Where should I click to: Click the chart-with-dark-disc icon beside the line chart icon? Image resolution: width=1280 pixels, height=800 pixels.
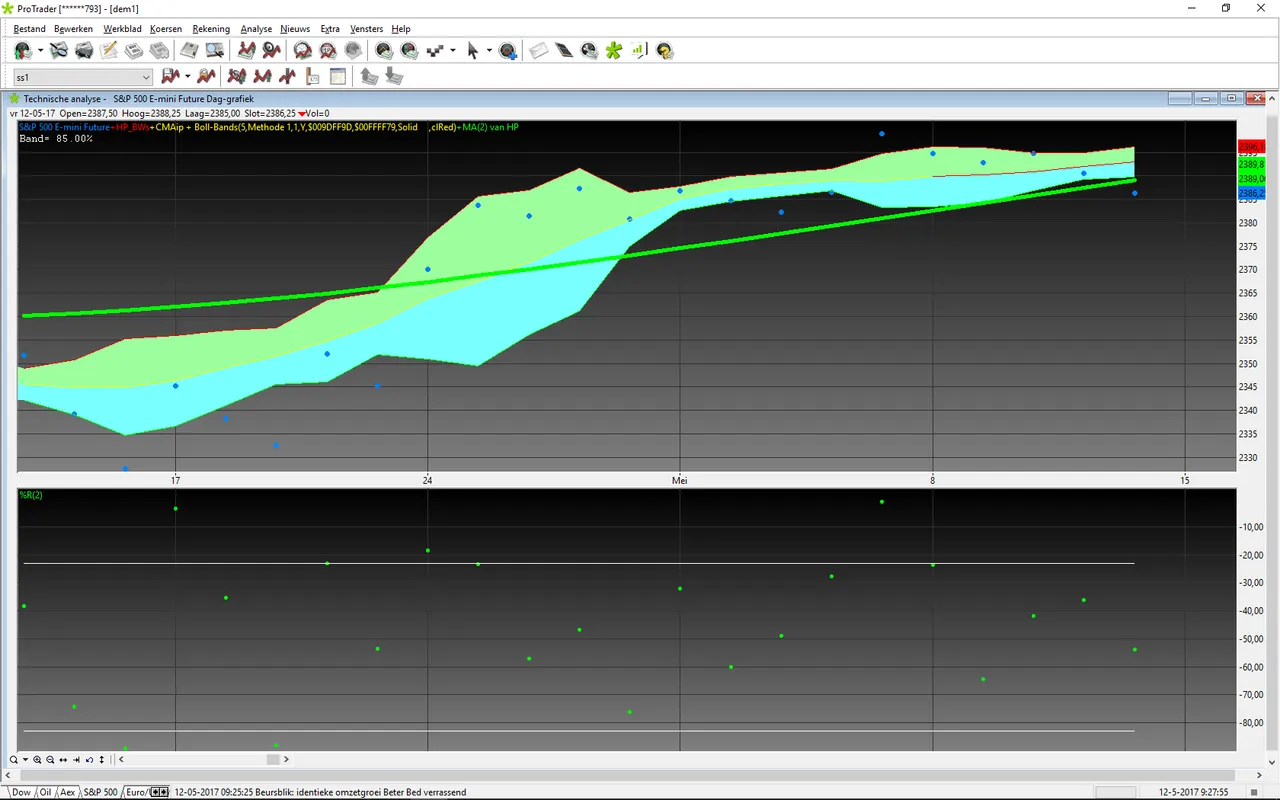tap(271, 50)
